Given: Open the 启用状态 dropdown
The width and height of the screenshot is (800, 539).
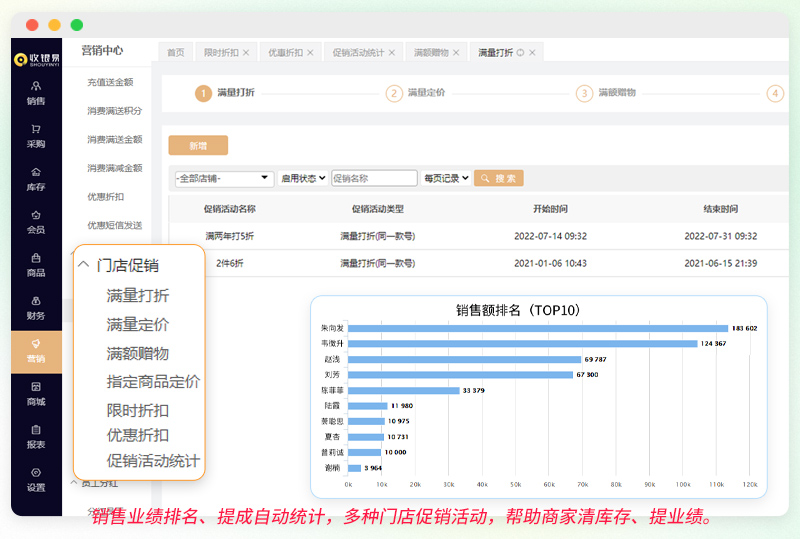Looking at the screenshot, I should [x=303, y=178].
